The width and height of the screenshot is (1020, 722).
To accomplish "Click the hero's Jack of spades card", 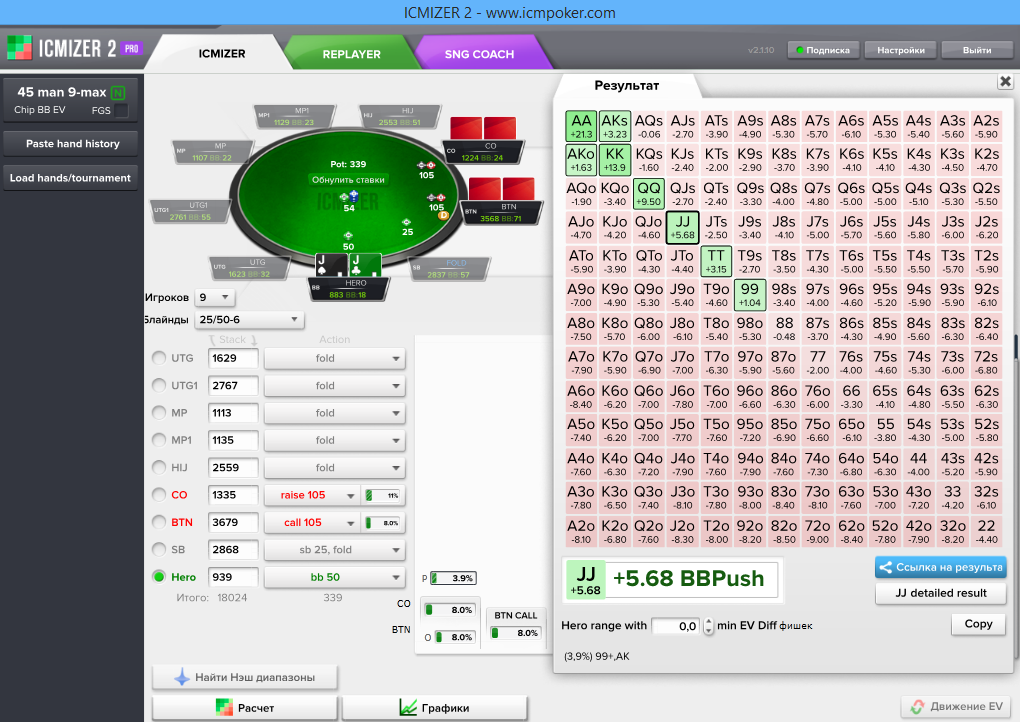I will click(331, 265).
